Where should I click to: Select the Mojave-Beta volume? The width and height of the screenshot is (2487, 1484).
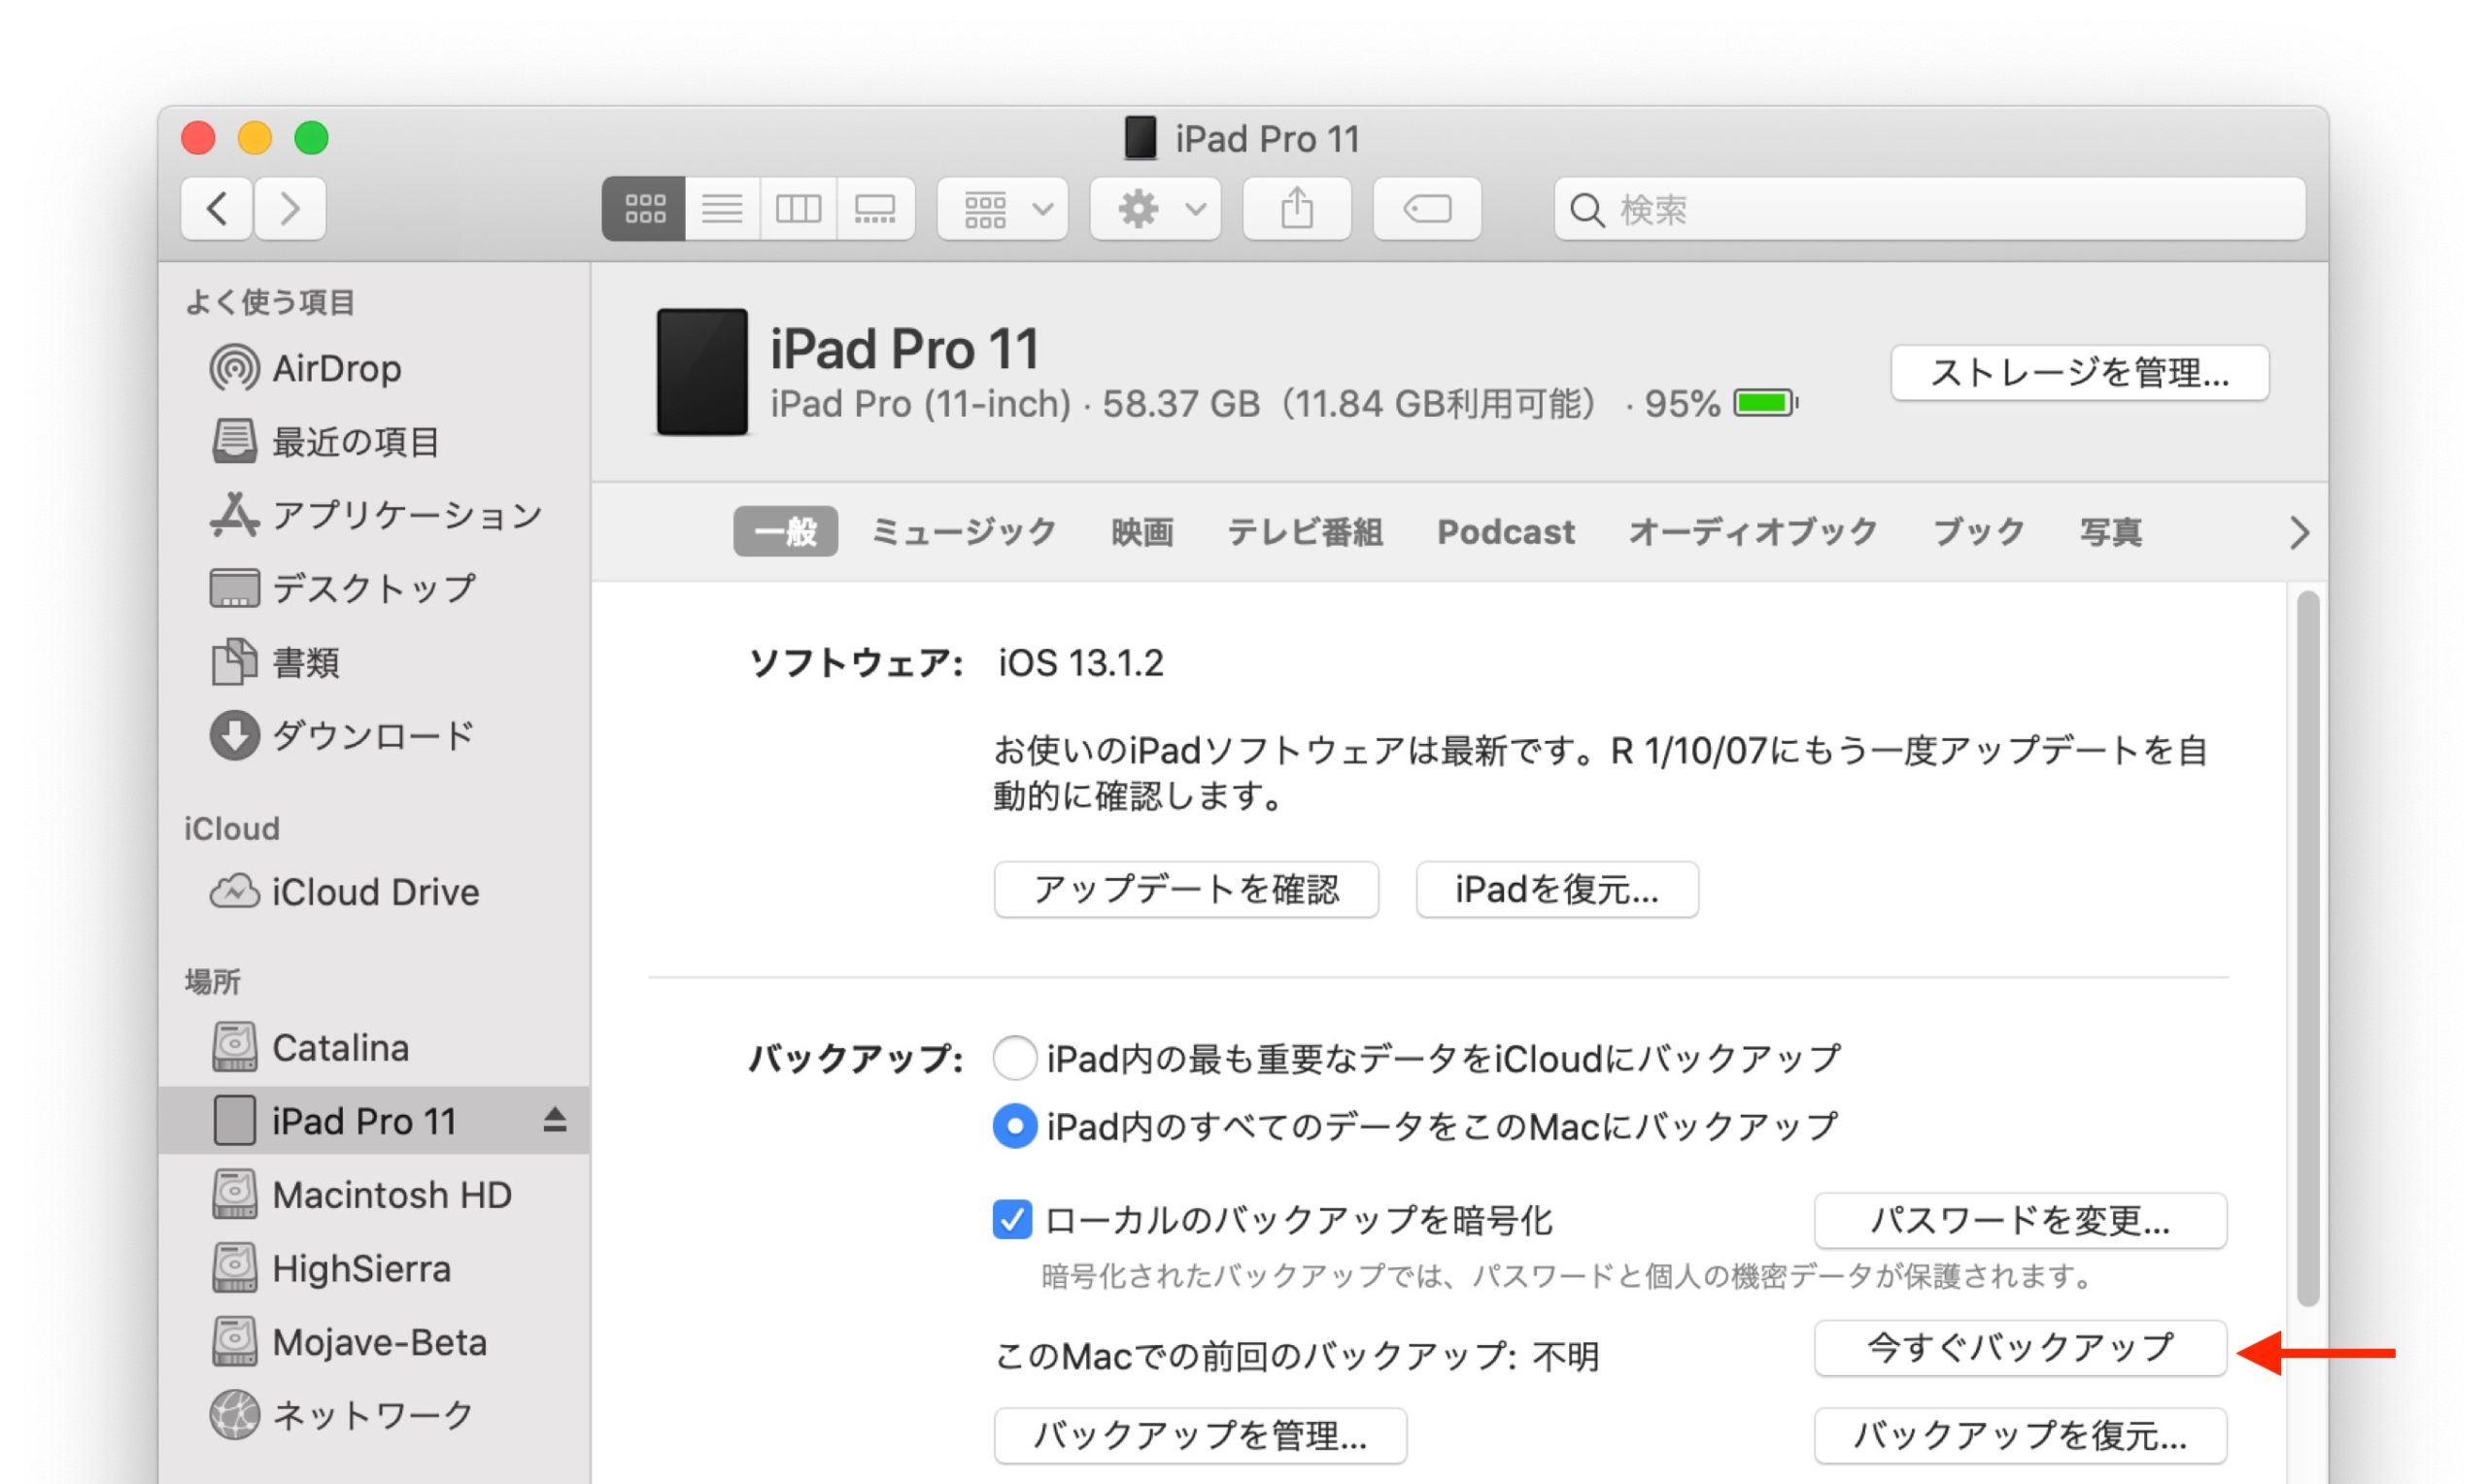coord(374,1342)
